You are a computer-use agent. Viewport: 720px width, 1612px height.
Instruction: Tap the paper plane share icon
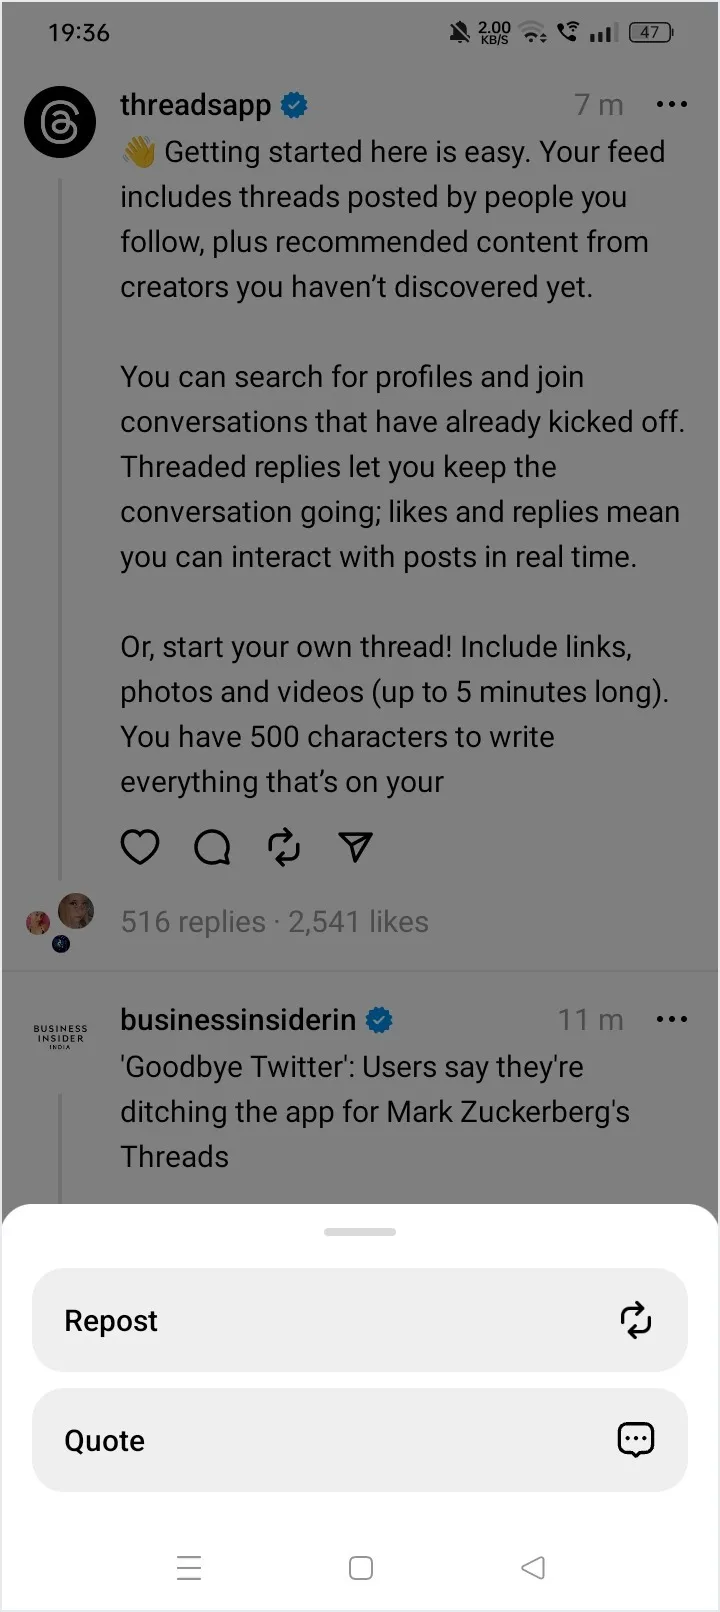(x=356, y=847)
